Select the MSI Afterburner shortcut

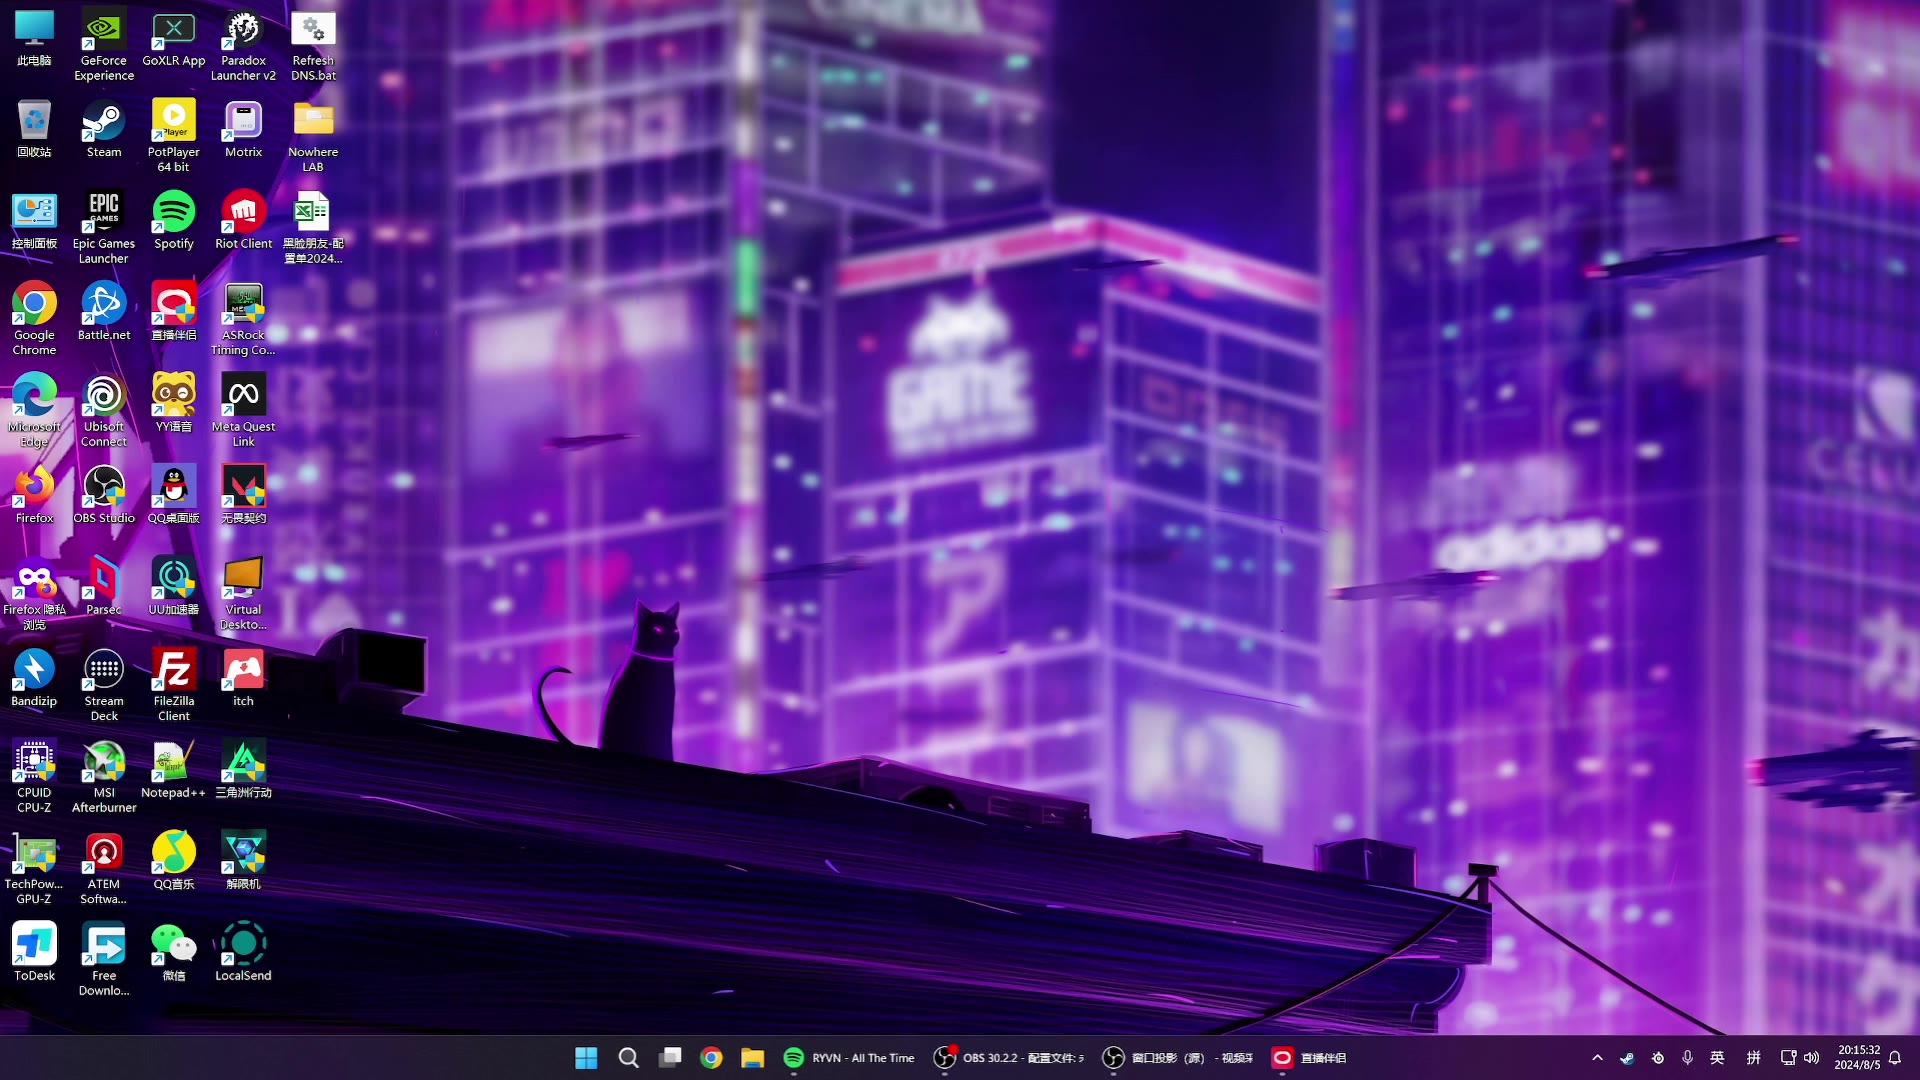click(x=103, y=762)
